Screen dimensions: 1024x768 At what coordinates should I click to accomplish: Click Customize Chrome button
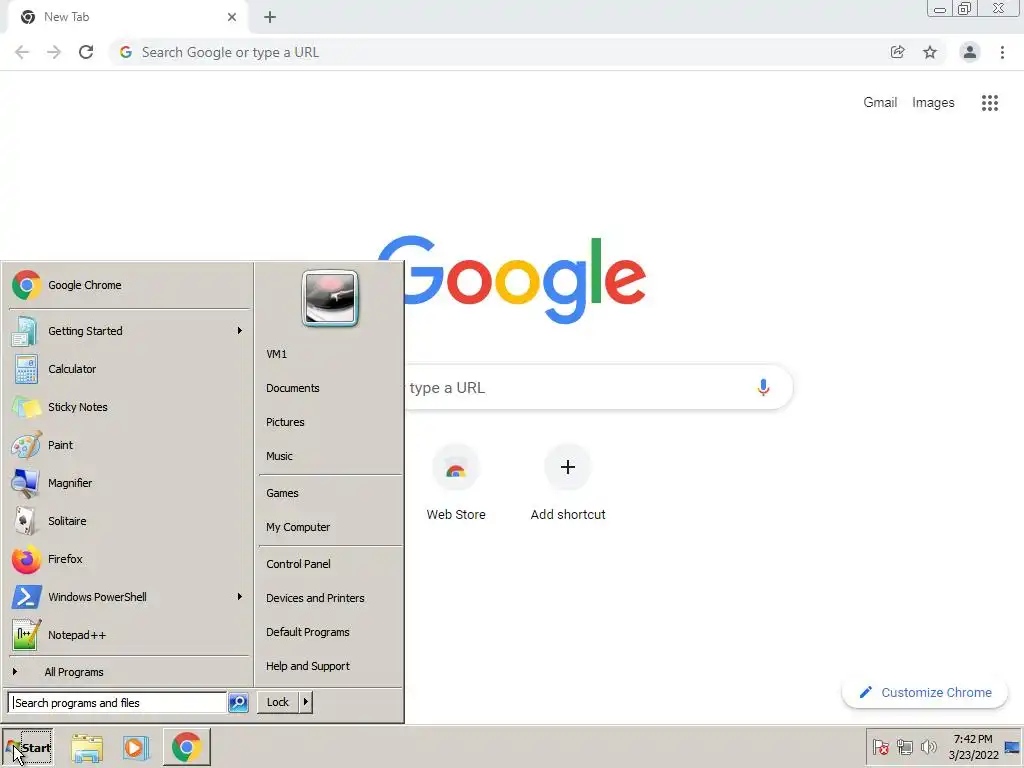pyautogui.click(x=925, y=692)
